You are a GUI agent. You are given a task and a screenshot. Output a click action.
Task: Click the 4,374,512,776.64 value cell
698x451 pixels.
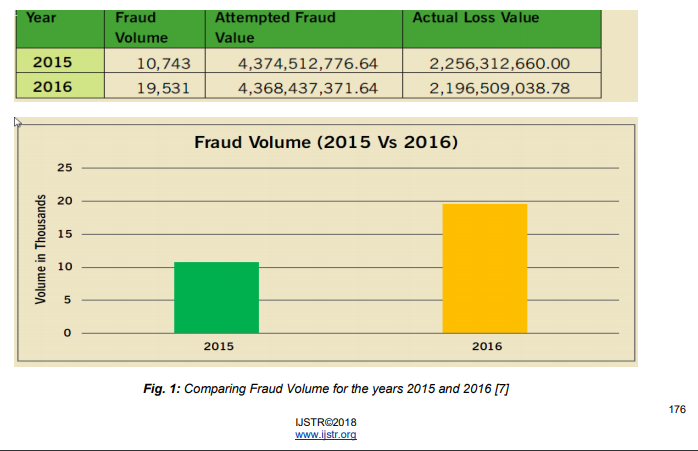click(304, 61)
